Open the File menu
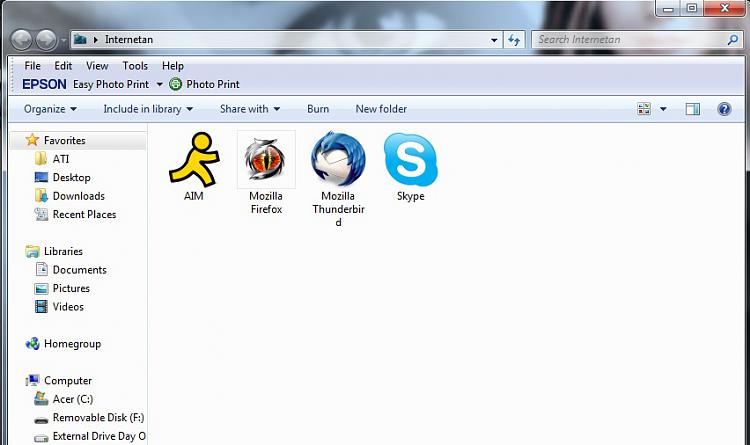Screen dimensions: 750x445 33,66
